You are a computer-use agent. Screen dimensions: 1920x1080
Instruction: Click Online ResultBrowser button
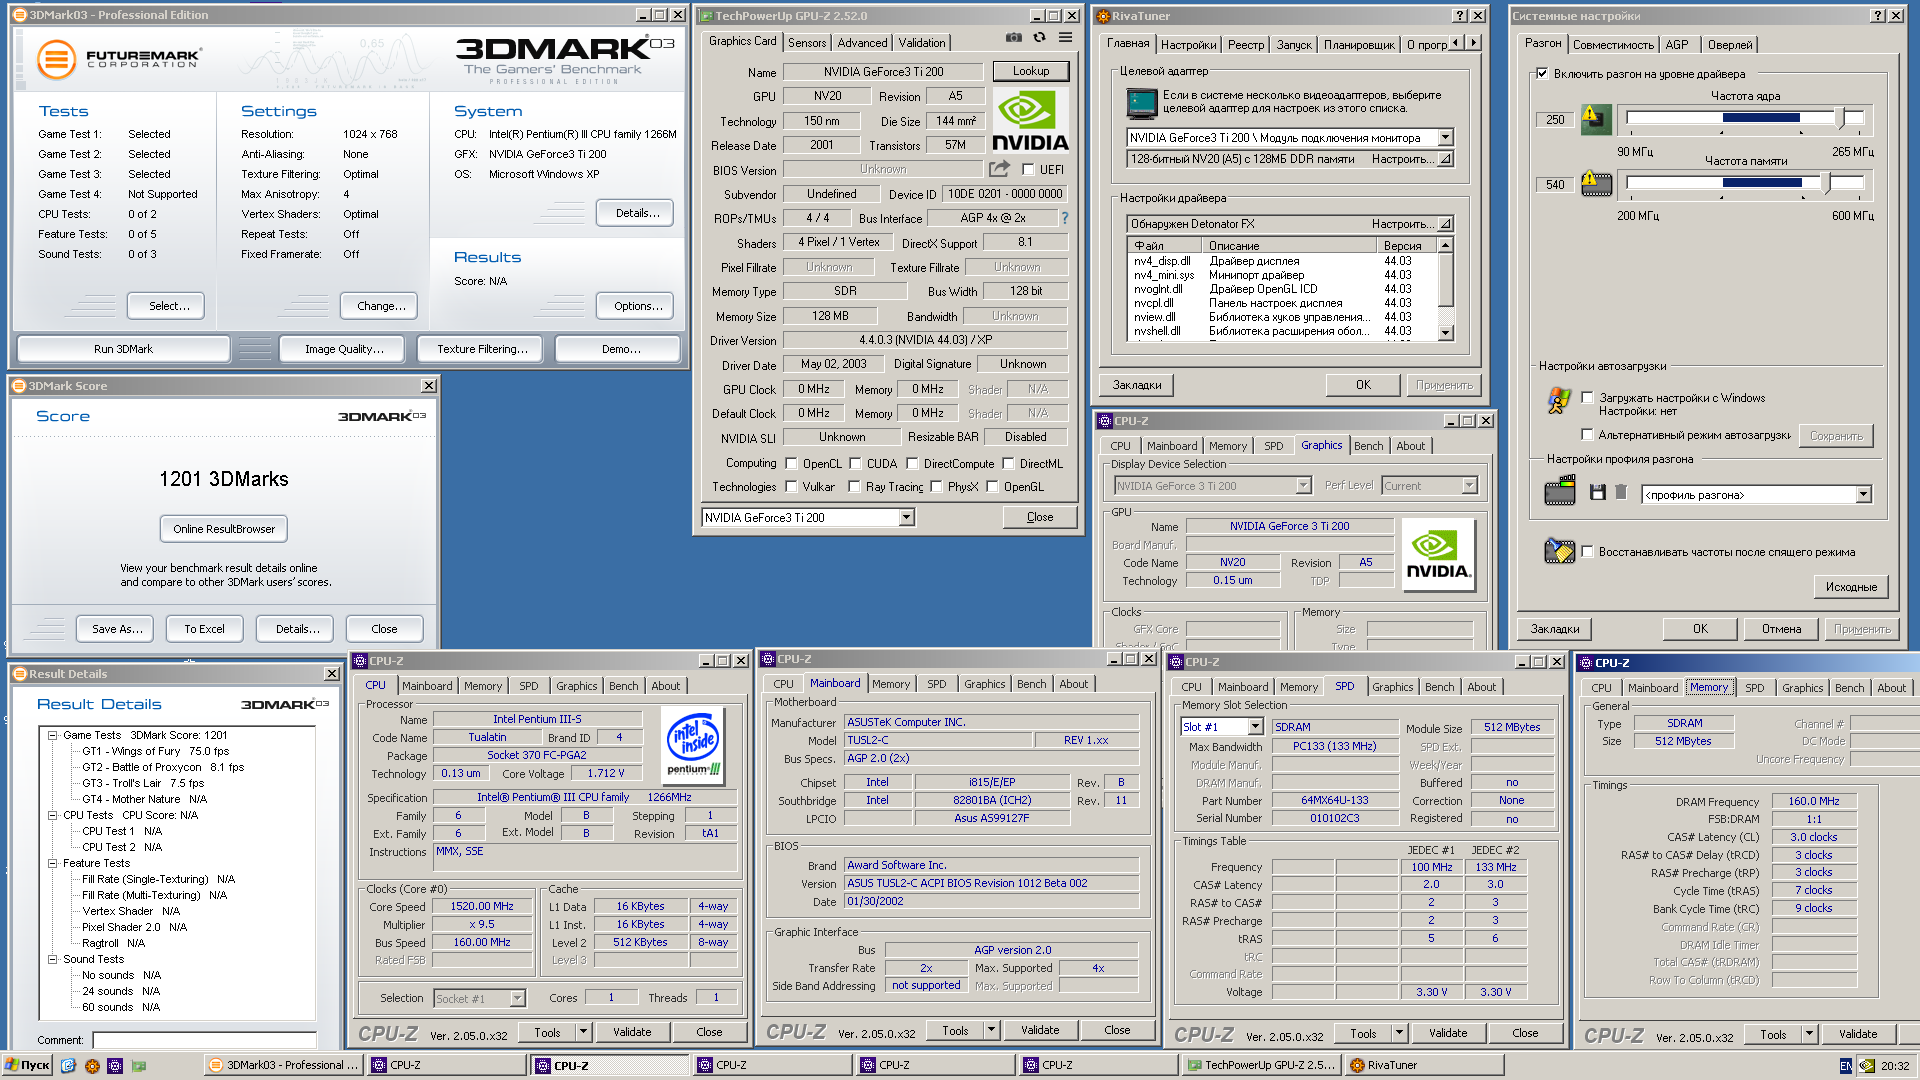(x=224, y=529)
